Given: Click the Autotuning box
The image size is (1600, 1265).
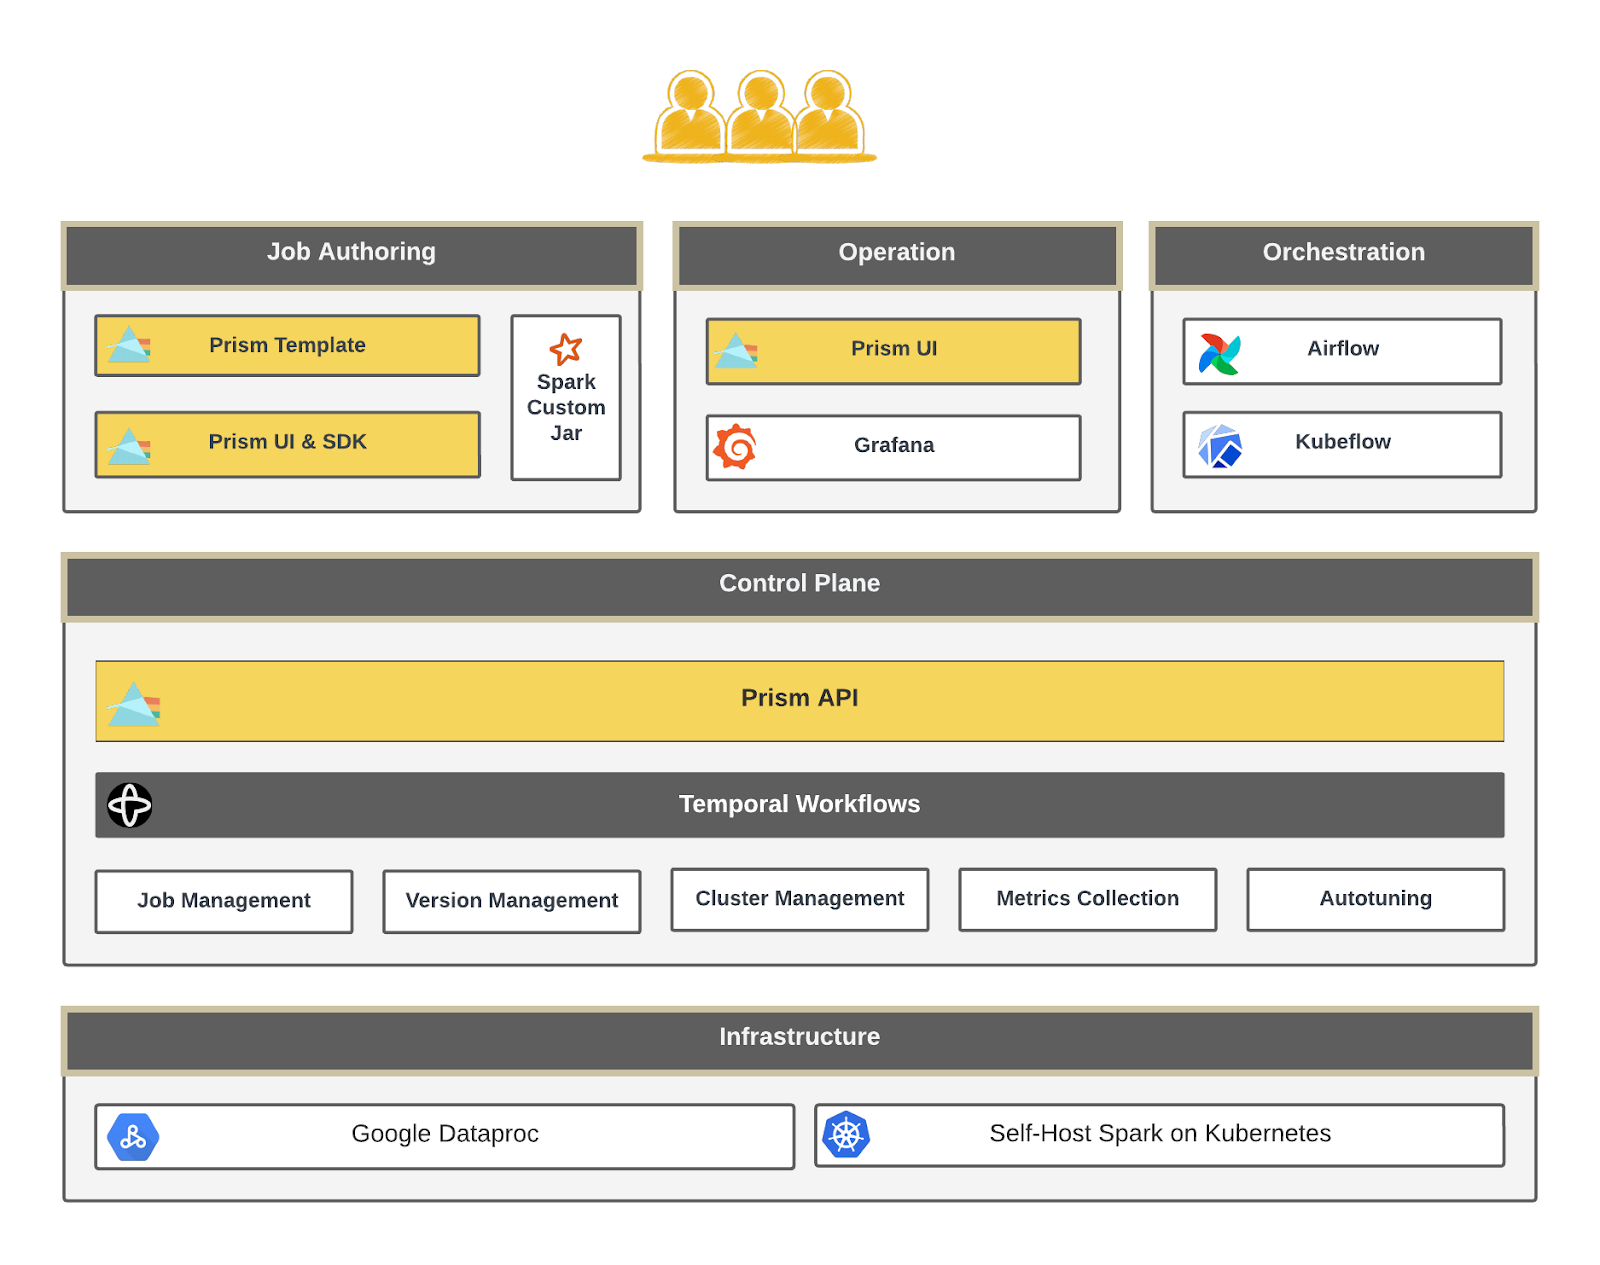Looking at the screenshot, I should pyautogui.click(x=1376, y=899).
